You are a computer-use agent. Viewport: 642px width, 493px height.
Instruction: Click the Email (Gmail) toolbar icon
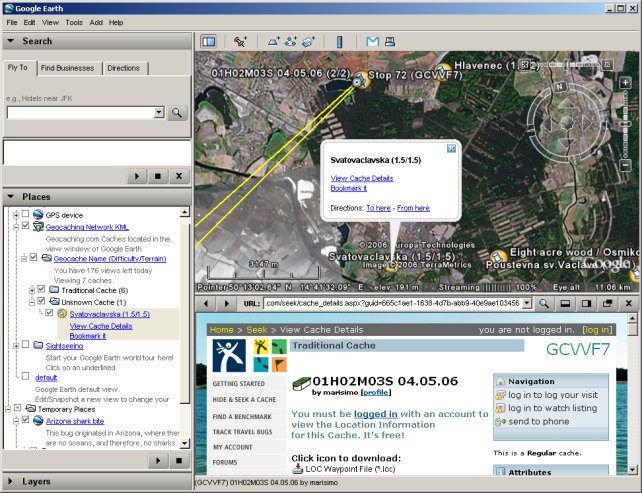[373, 41]
